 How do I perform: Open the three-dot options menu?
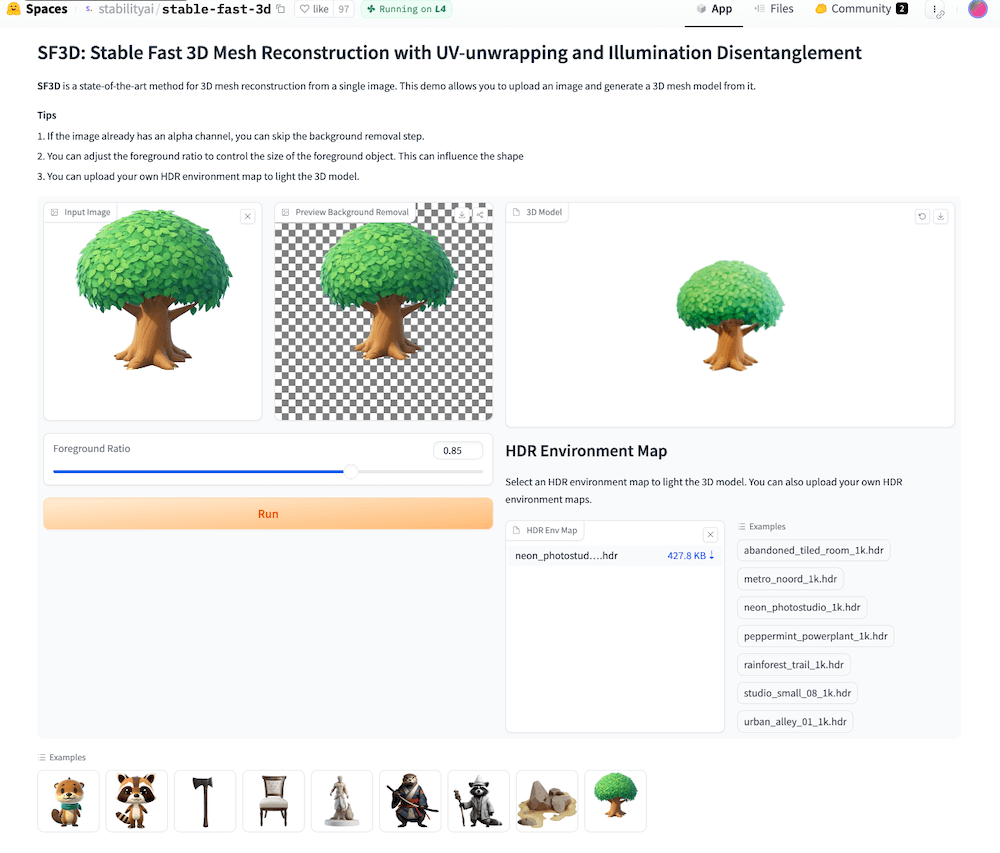934,9
